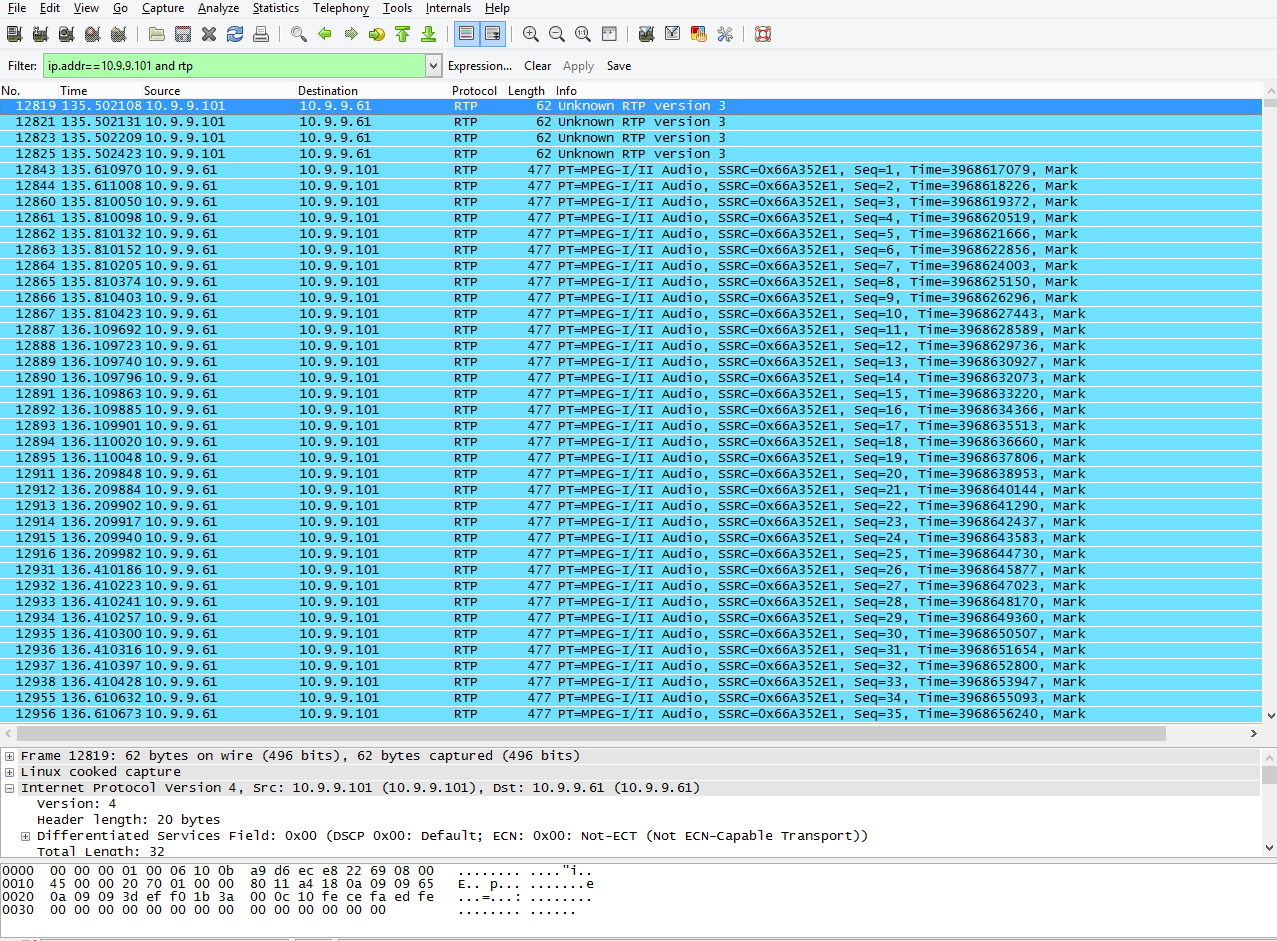Image resolution: width=1277 pixels, height=941 pixels.
Task: Open the Statistics menu
Action: 275,8
